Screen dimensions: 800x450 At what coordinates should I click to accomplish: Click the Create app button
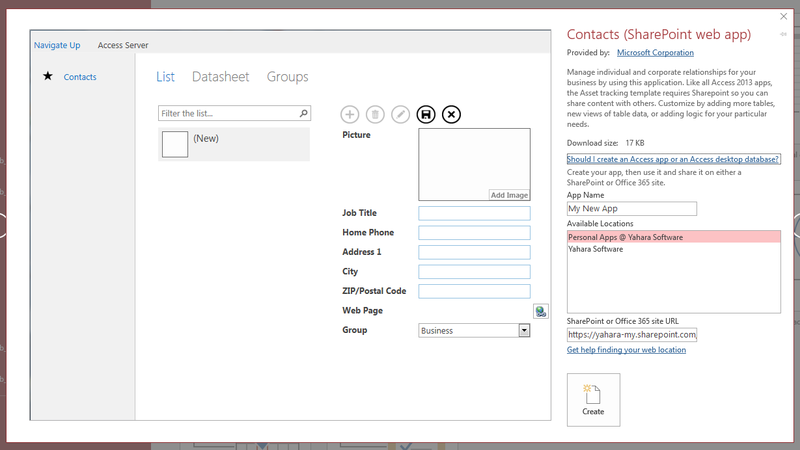point(593,399)
